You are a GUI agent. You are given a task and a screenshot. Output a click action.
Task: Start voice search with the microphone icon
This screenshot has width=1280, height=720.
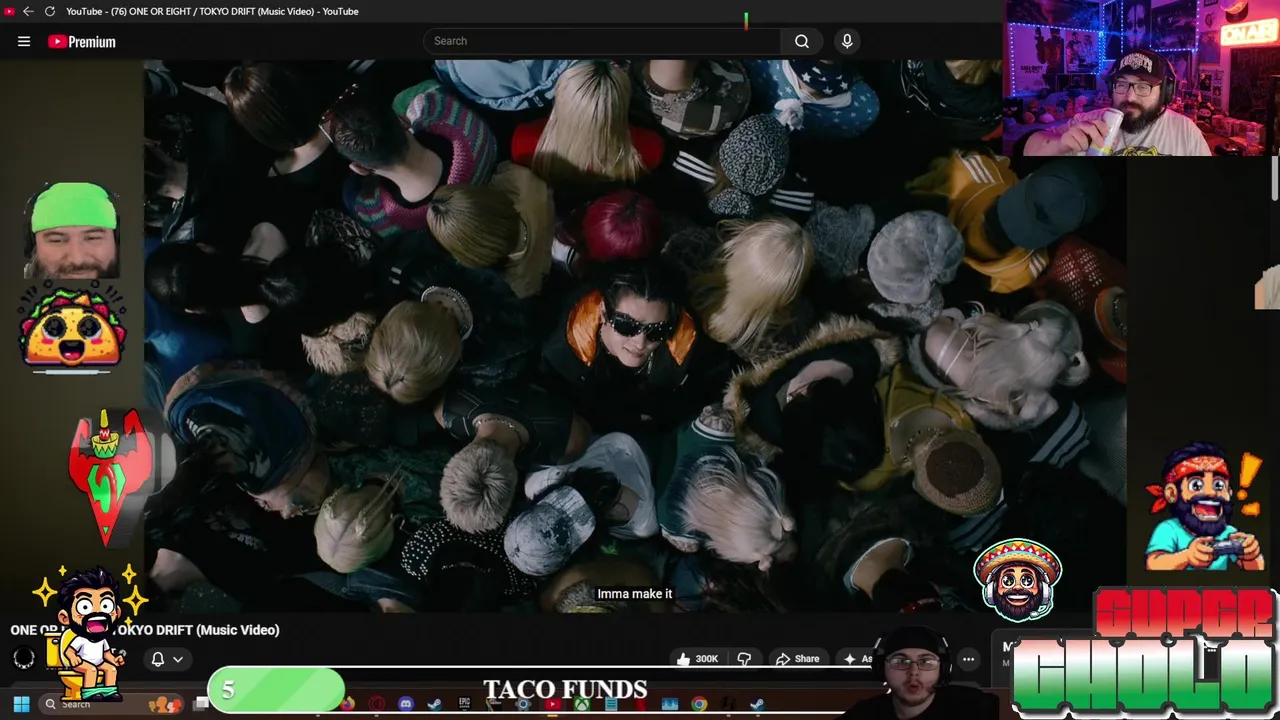847,41
